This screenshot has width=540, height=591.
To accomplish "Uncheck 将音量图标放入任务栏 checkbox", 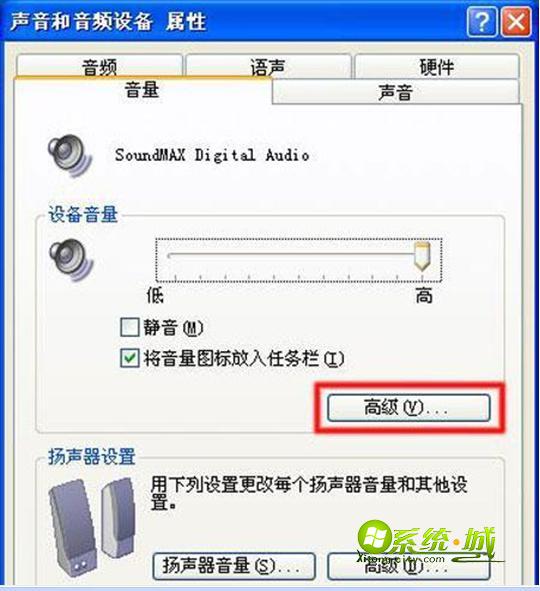I will coord(129,358).
